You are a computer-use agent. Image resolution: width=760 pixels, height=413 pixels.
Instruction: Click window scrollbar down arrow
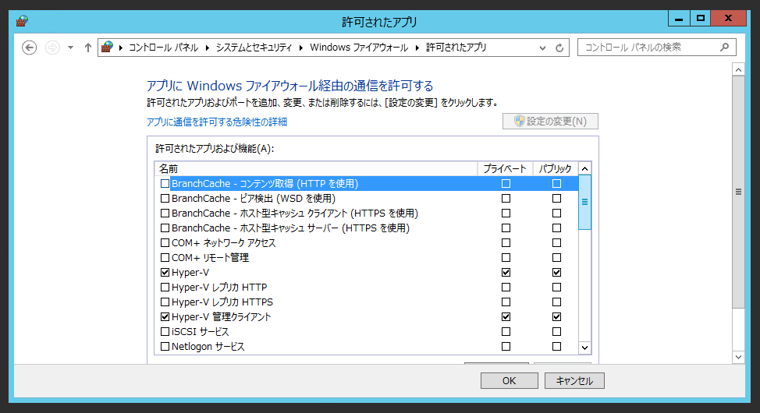pyautogui.click(x=738, y=357)
